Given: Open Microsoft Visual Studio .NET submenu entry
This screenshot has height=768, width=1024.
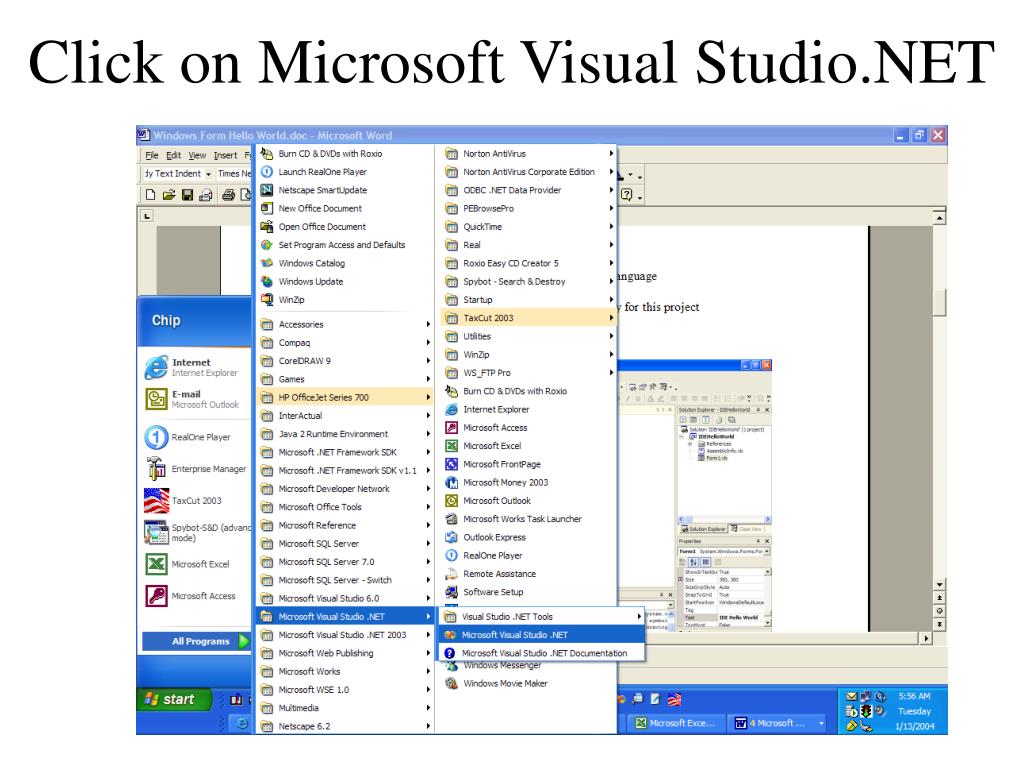Looking at the screenshot, I should 541,635.
